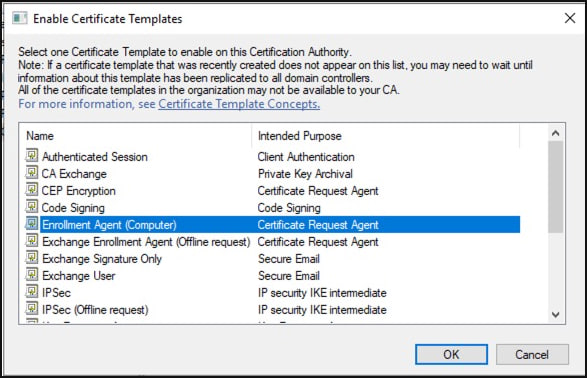Click the Authenticated Session template icon
Screen dimensions: 587x378
[x=32, y=155]
